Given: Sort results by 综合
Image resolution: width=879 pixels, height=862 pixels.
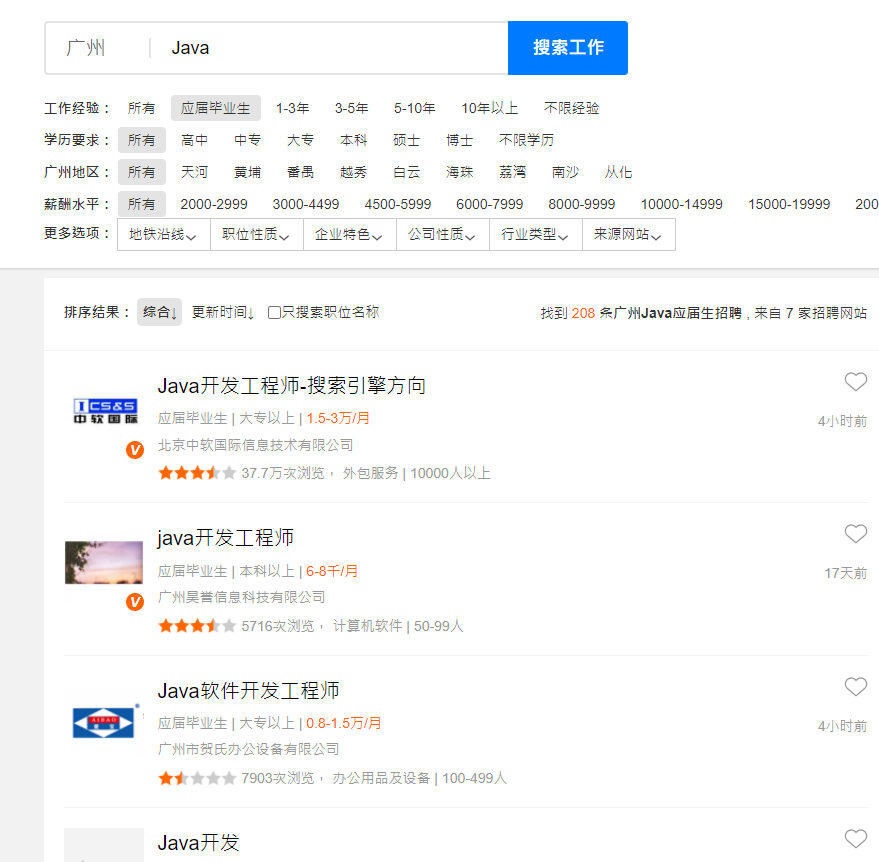Looking at the screenshot, I should pos(159,312).
